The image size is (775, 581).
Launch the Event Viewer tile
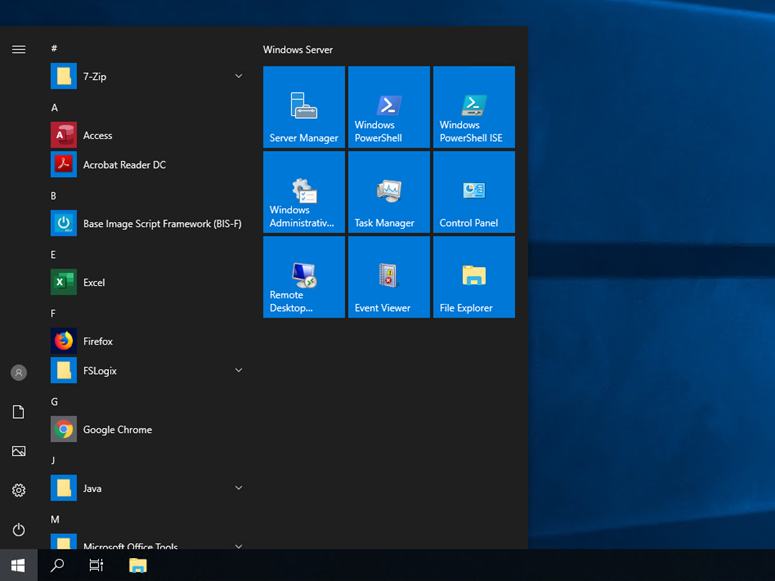pos(389,277)
